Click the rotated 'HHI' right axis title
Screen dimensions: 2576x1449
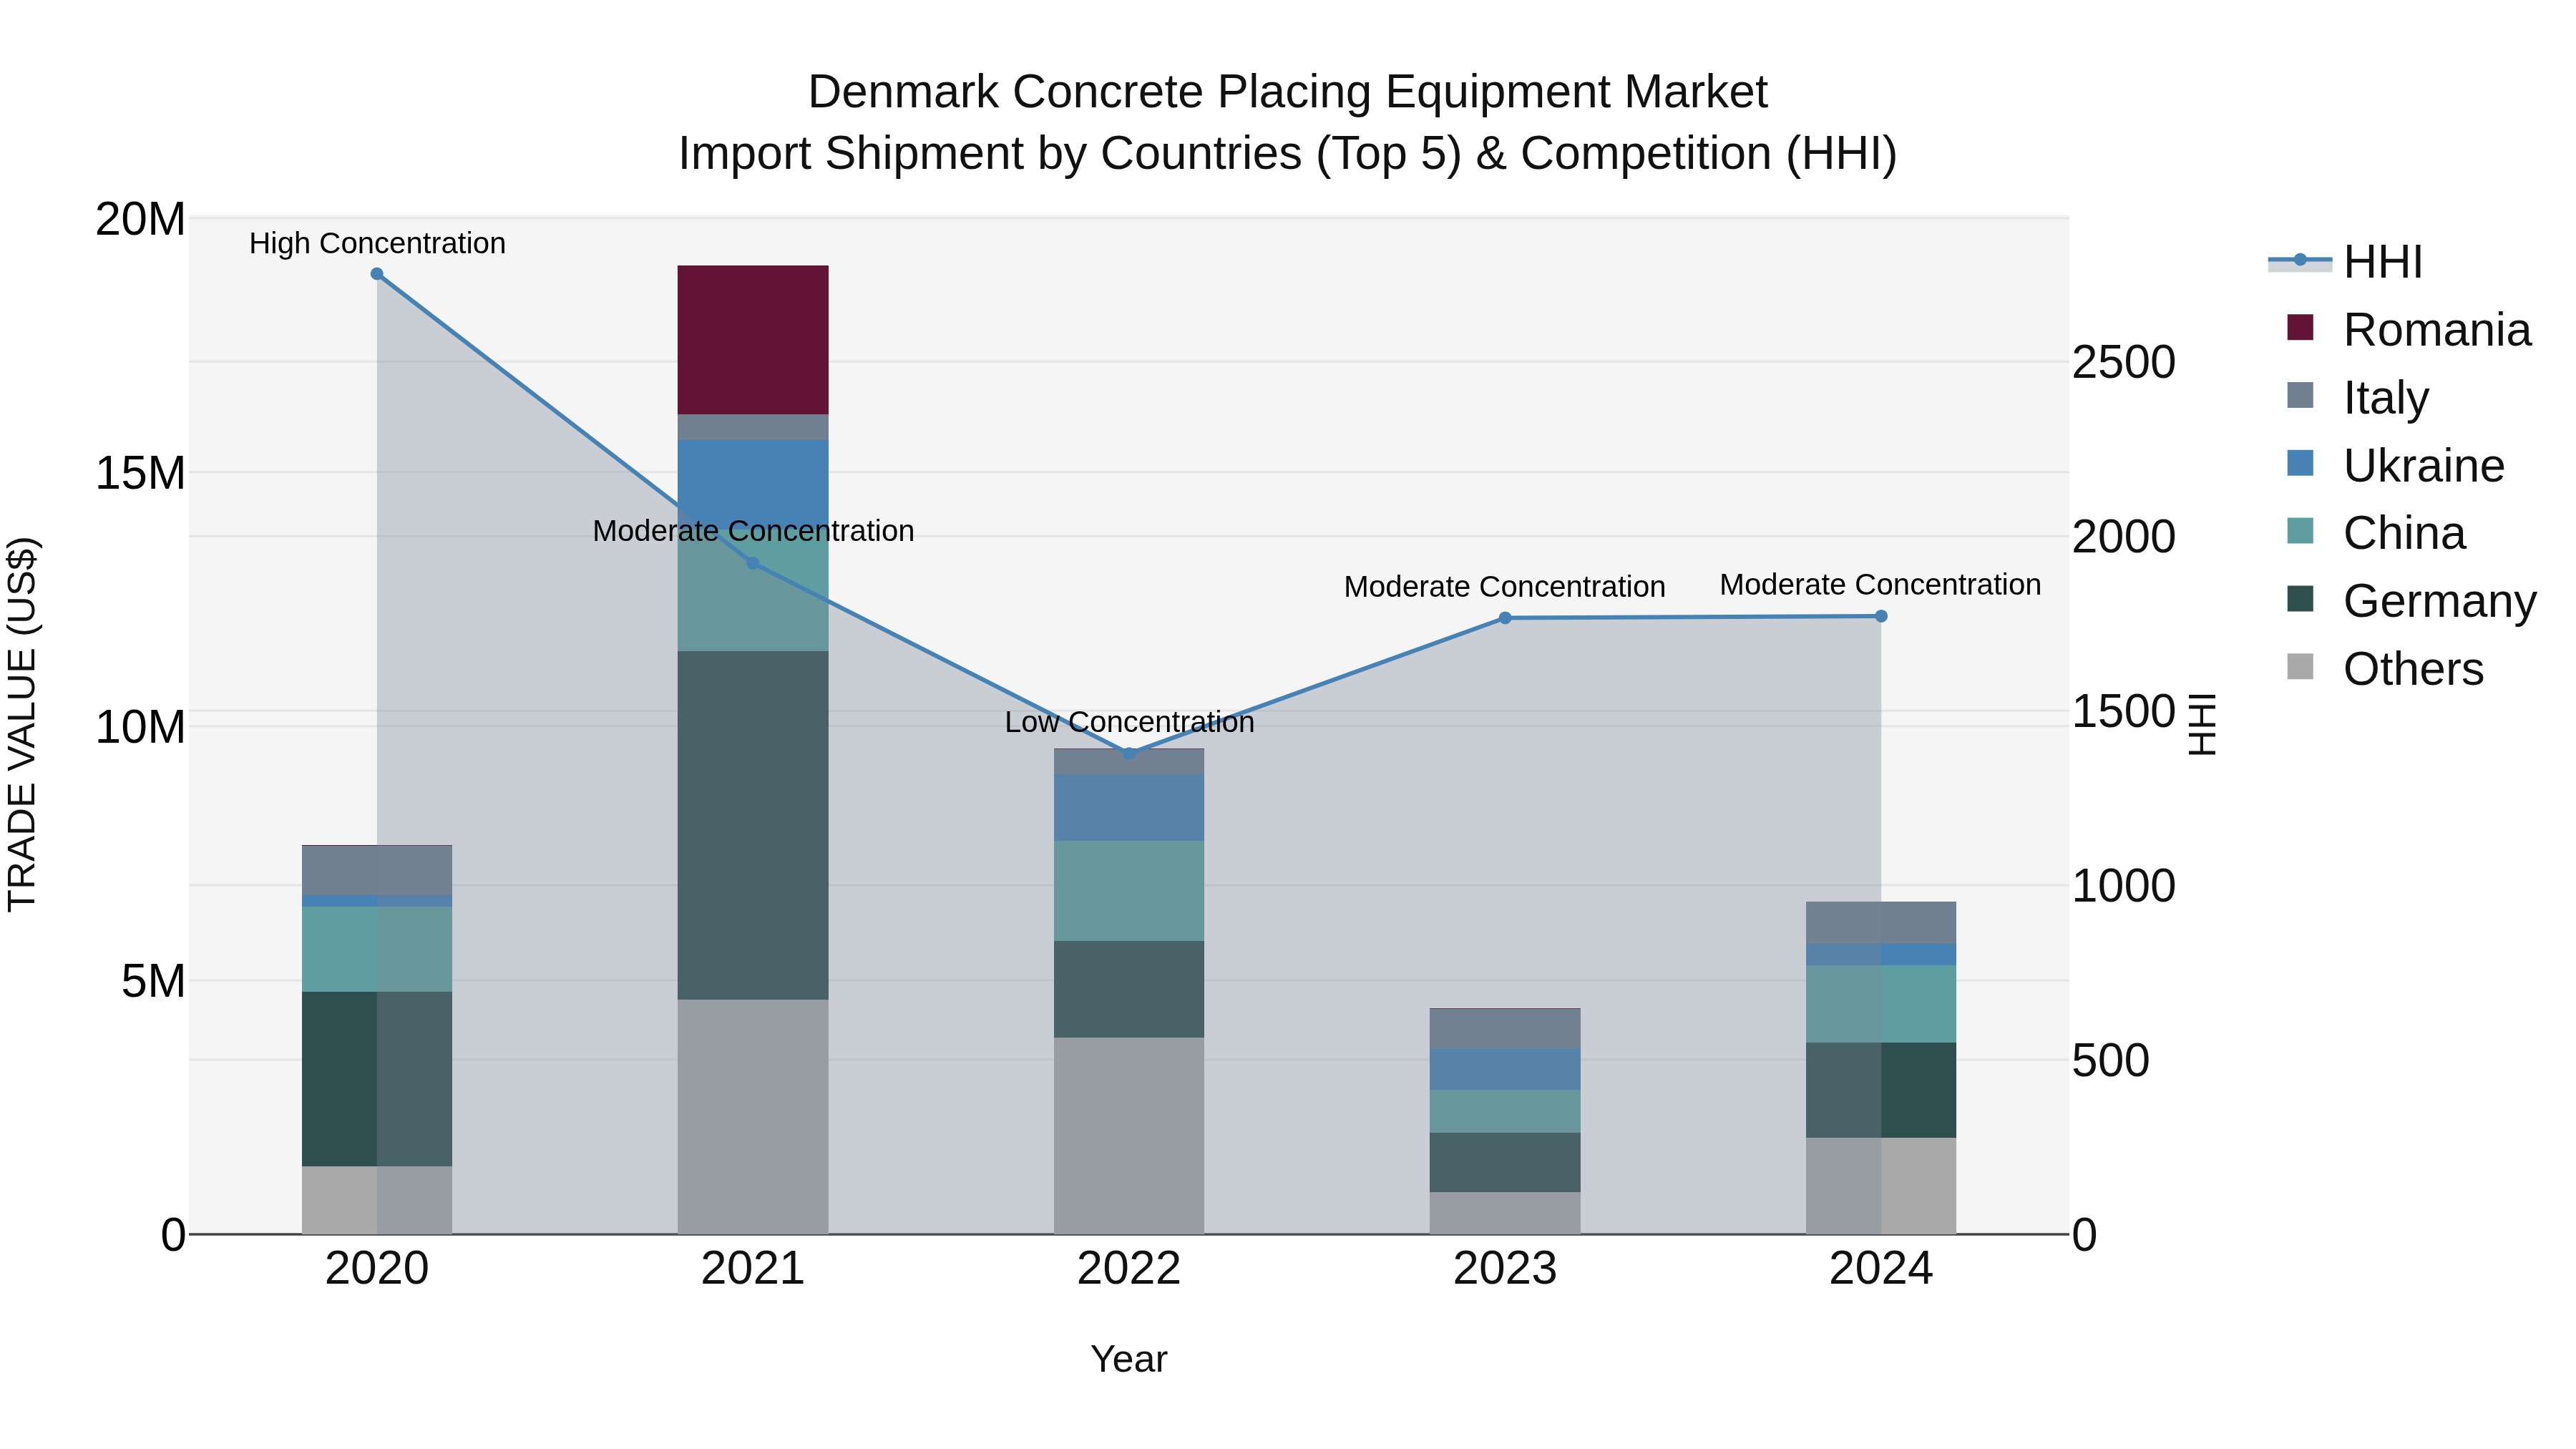coord(2202,725)
